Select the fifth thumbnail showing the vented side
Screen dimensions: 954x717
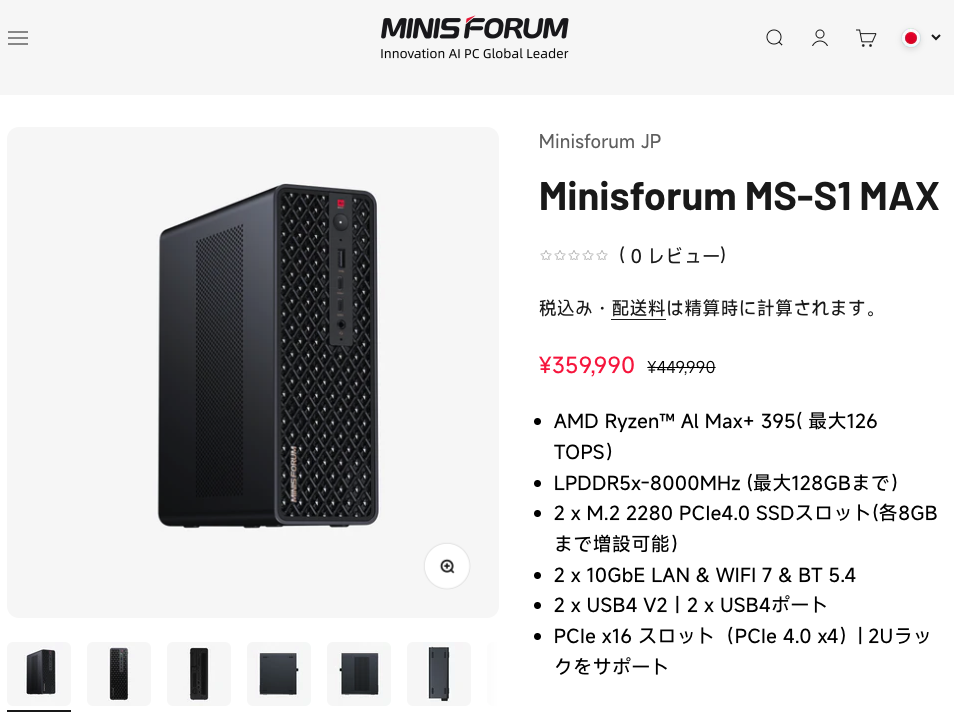click(359, 674)
